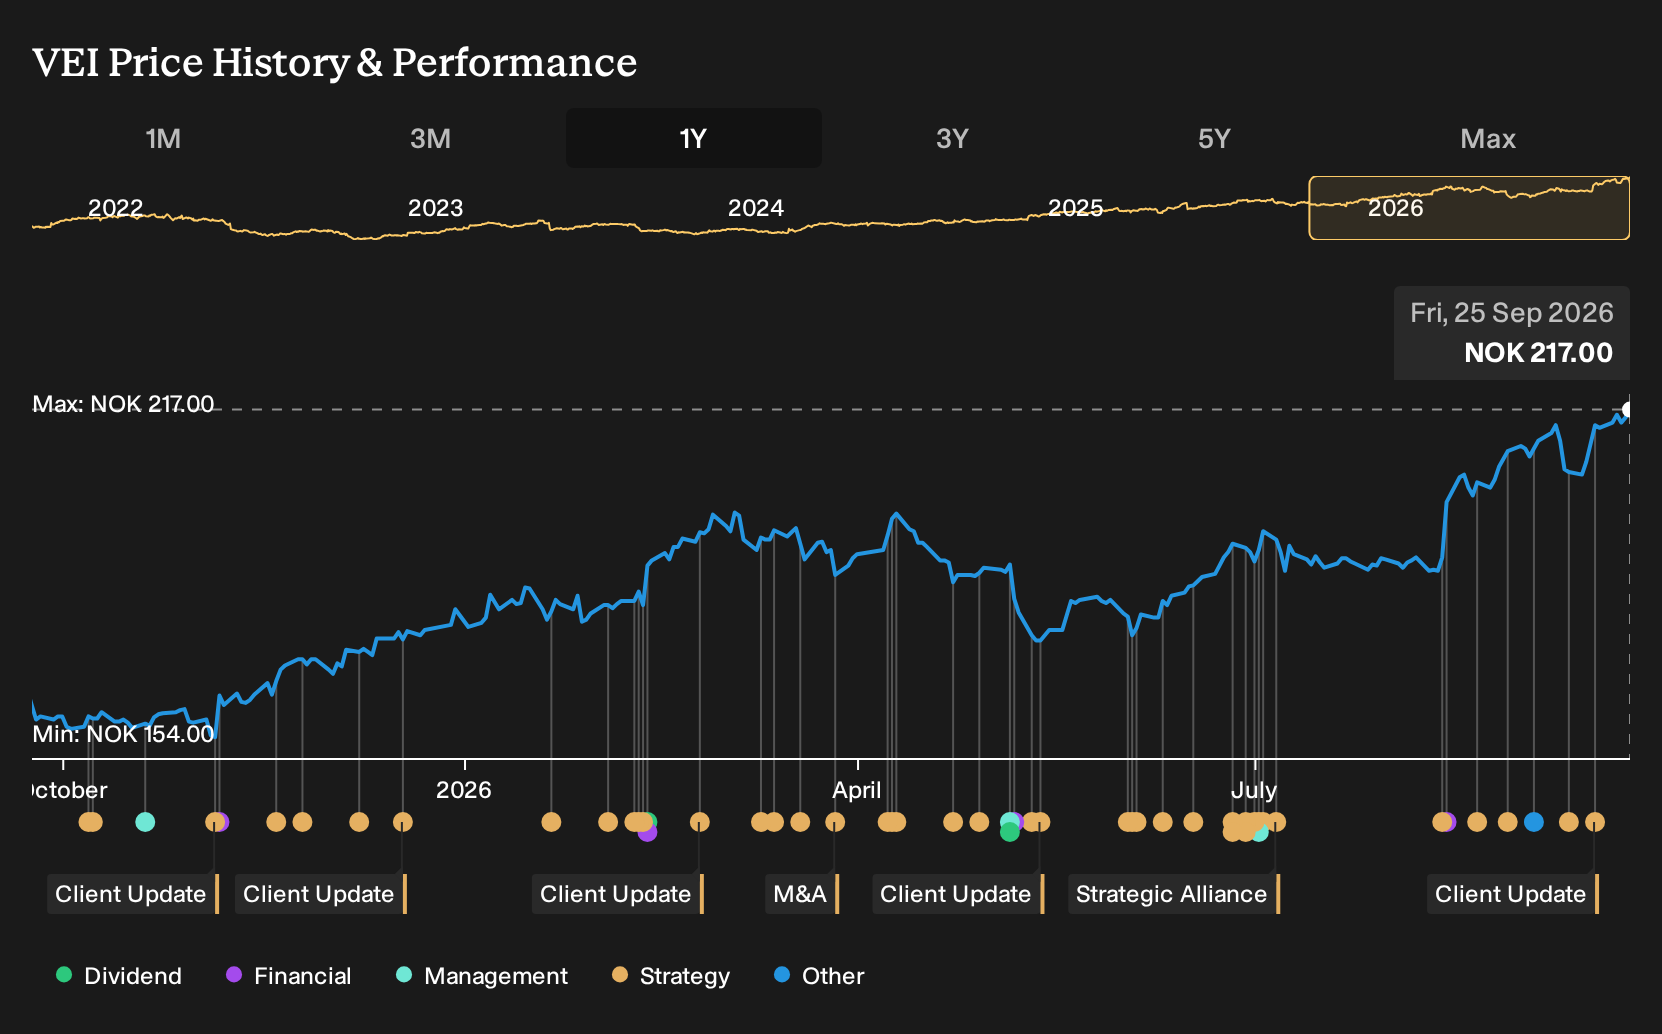The width and height of the screenshot is (1662, 1034).
Task: Click the blue Other event dot
Action: click(x=1534, y=822)
